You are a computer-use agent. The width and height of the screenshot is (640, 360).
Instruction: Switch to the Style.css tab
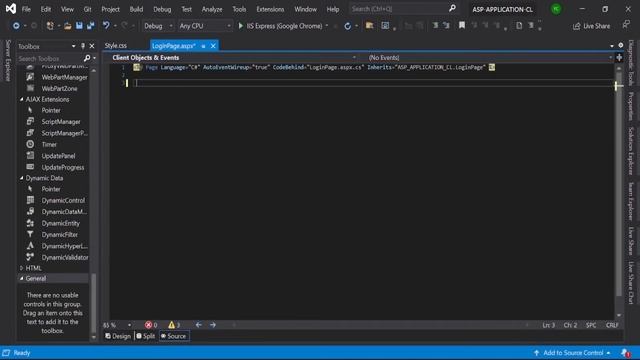coord(116,46)
